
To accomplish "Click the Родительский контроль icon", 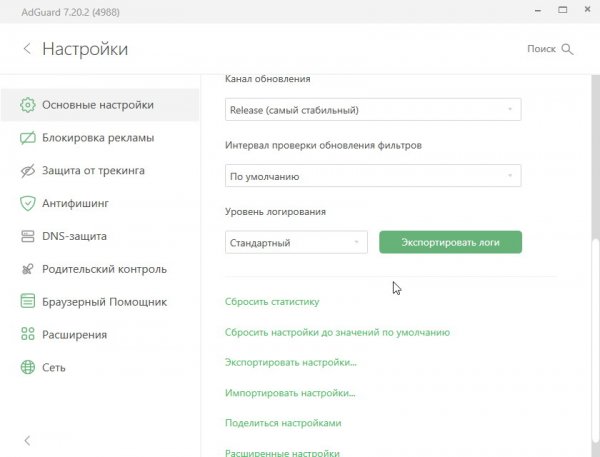I will click(x=28, y=269).
